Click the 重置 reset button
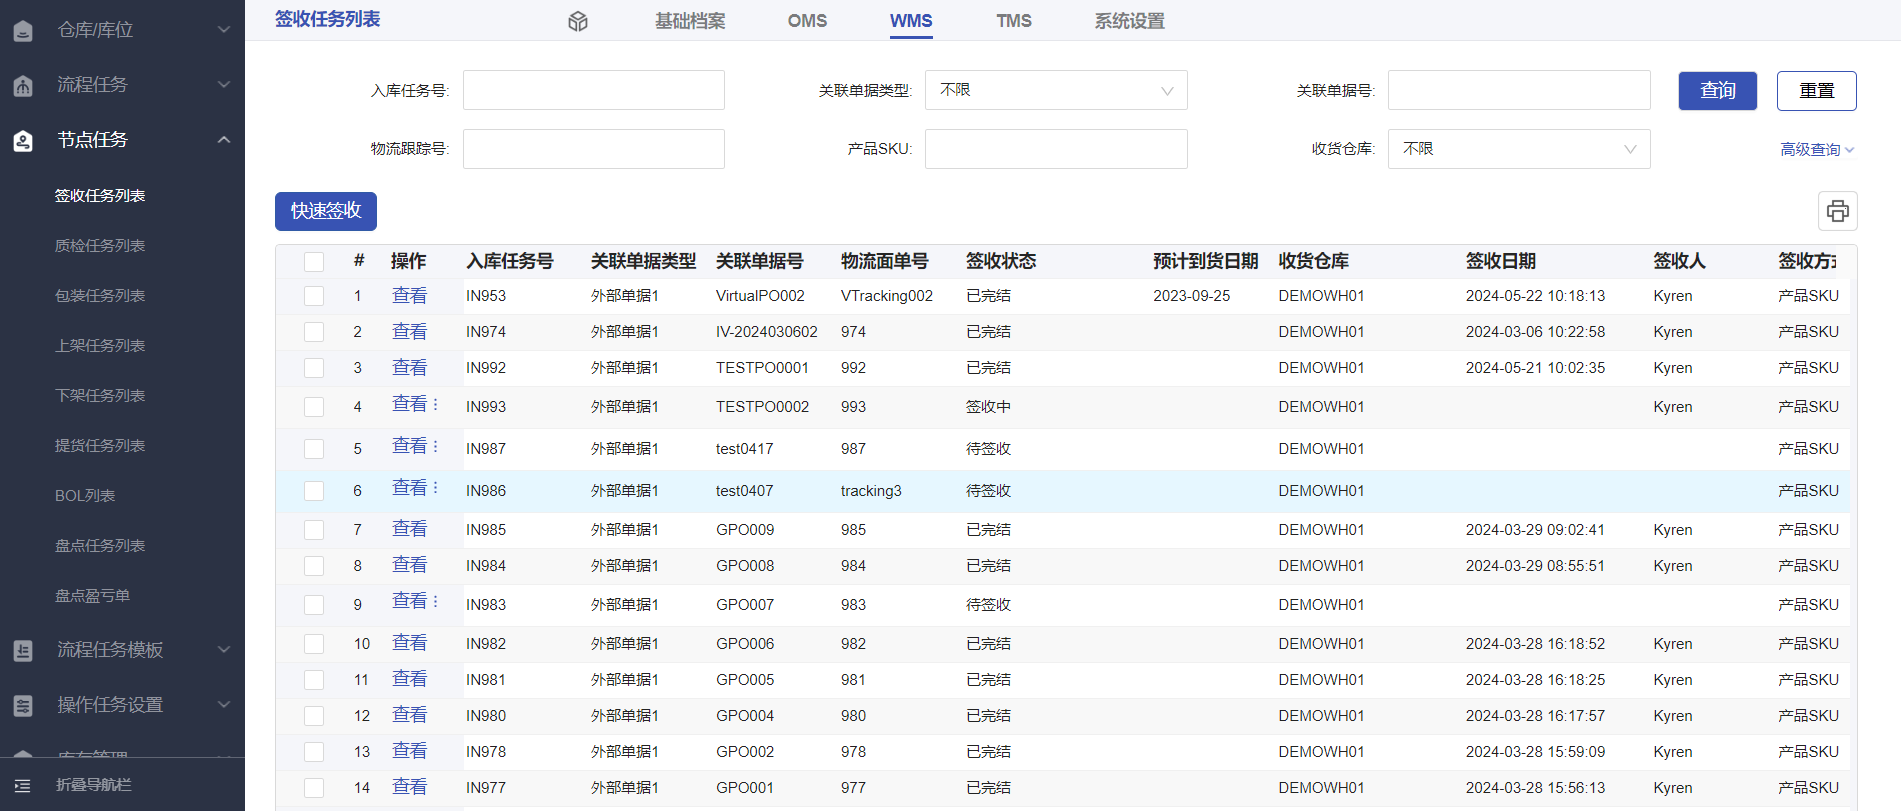Viewport: 1901px width, 811px height. coord(1817,91)
